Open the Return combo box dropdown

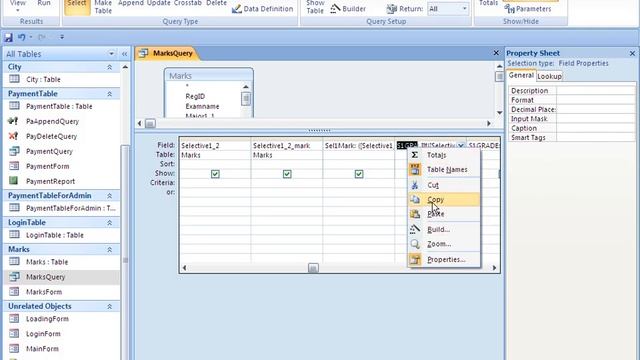pos(464,9)
